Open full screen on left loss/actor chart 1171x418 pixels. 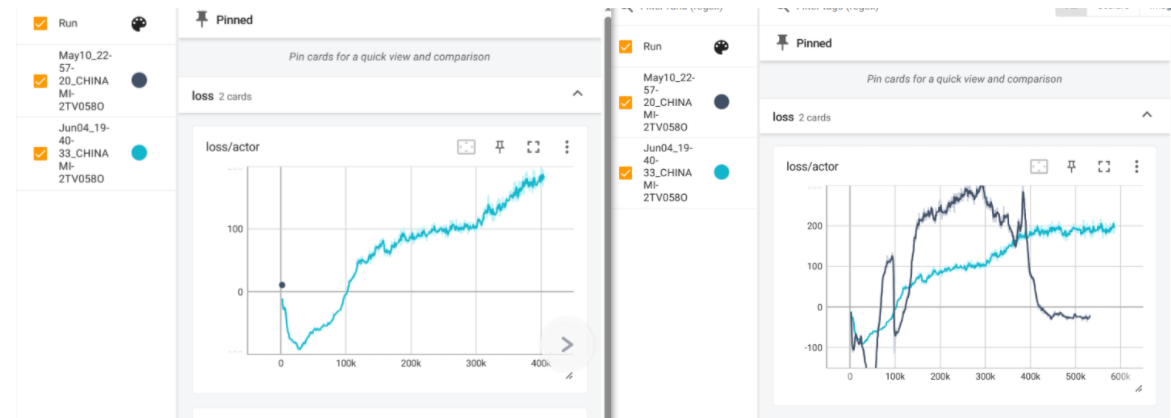[533, 147]
